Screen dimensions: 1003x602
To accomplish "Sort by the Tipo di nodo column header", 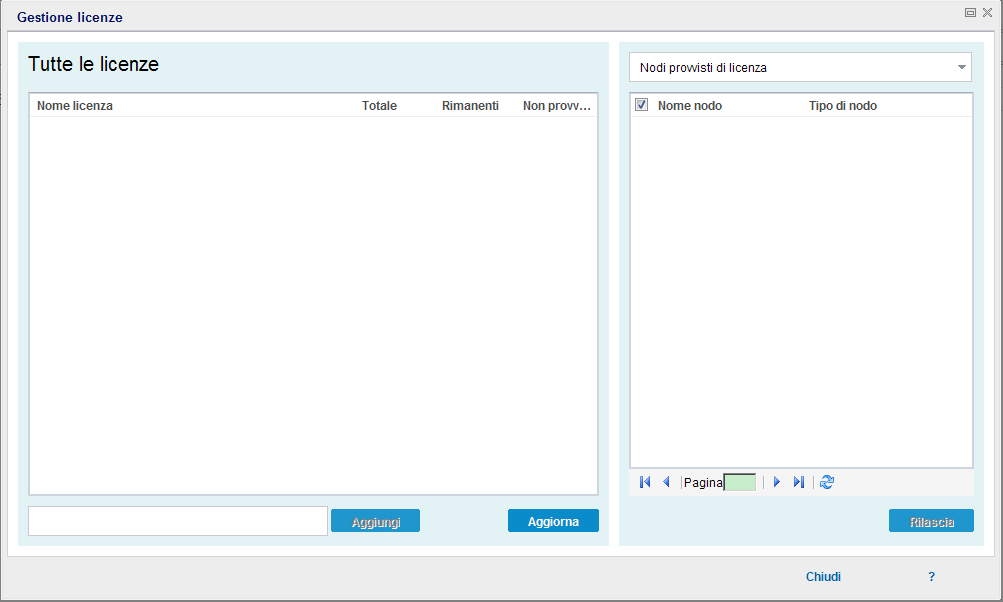I will 843,105.
